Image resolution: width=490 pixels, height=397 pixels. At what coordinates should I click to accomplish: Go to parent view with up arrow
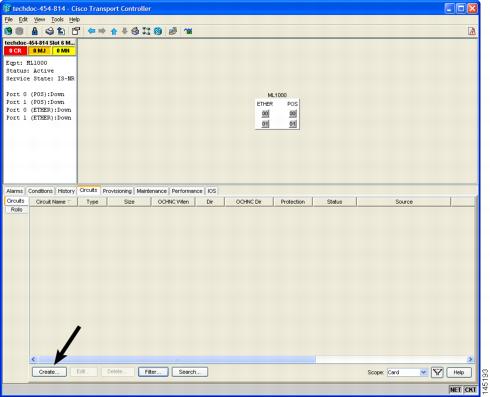[114, 31]
